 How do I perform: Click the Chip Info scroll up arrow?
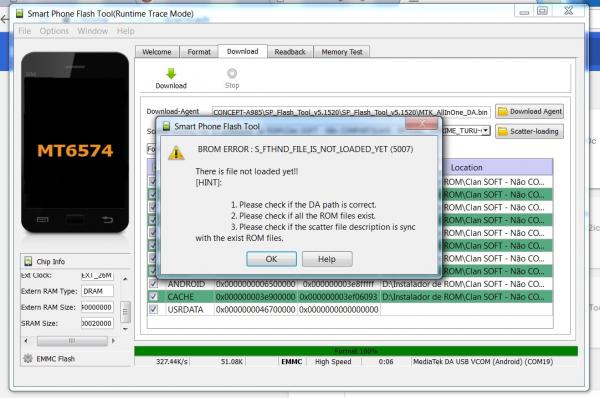tap(125, 279)
